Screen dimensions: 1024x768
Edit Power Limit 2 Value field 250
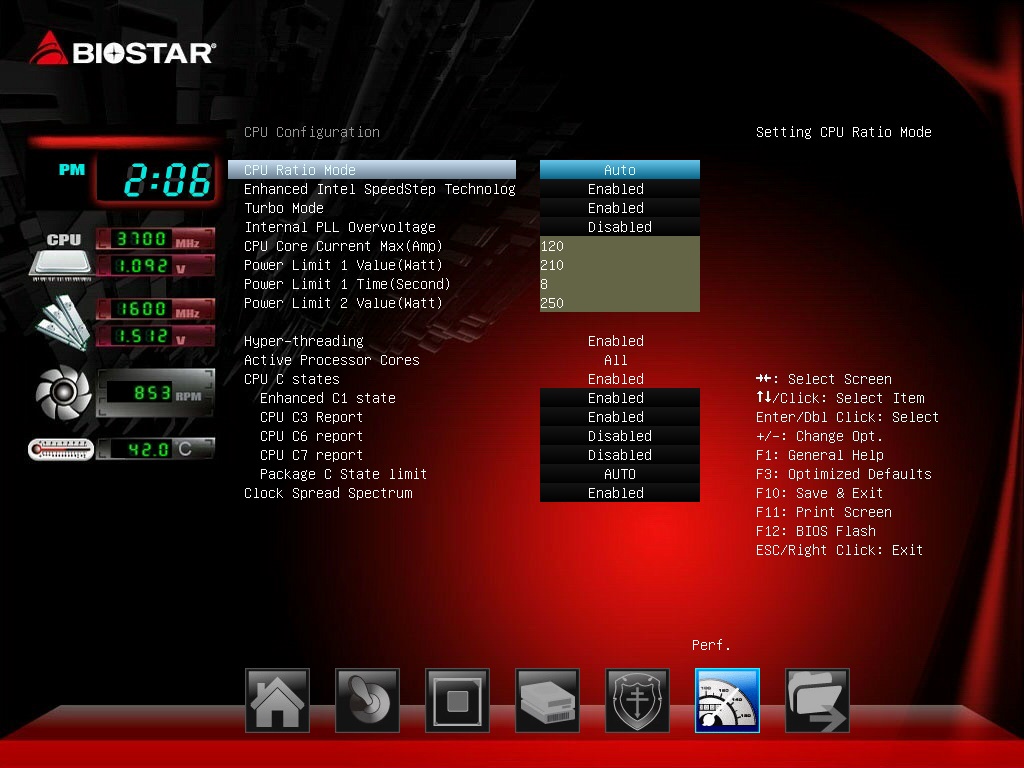coord(620,303)
